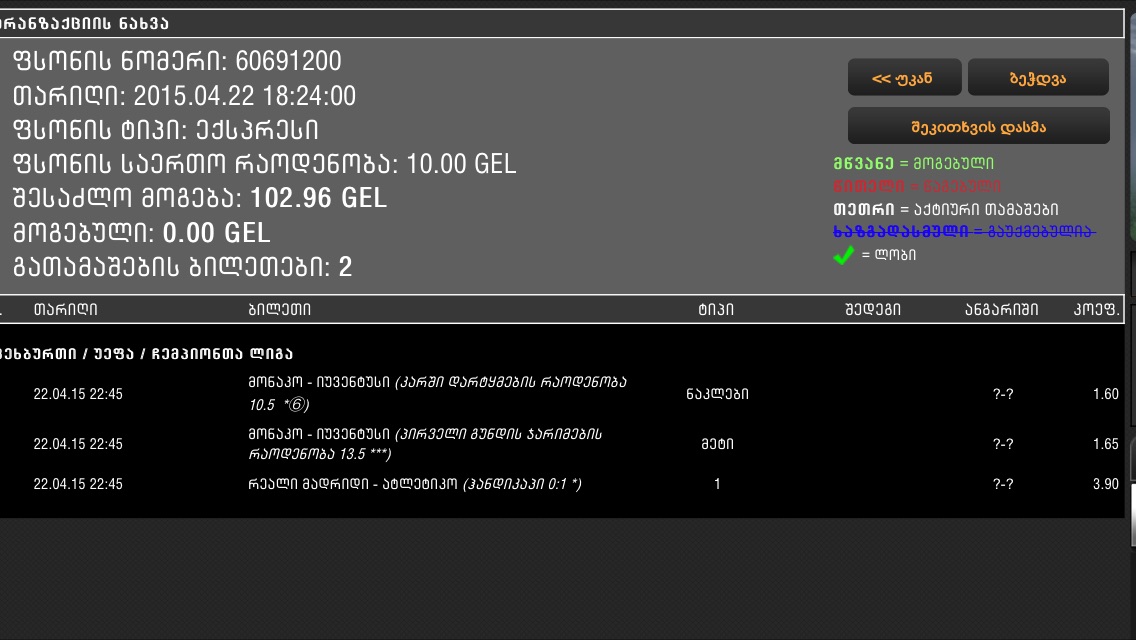Click the ?-? score in მეტი row
Image resolution: width=1136 pixels, height=640 pixels.
pos(1003,444)
